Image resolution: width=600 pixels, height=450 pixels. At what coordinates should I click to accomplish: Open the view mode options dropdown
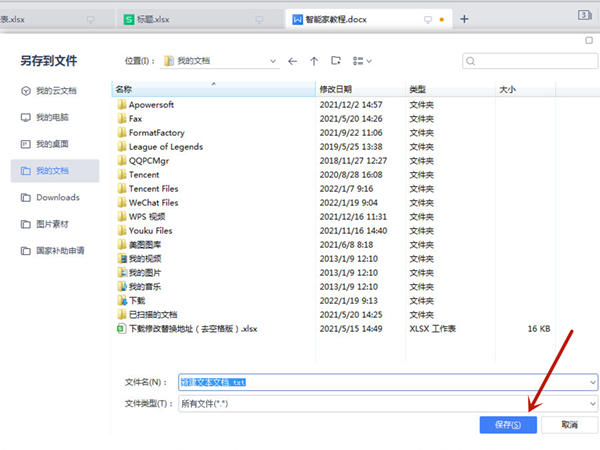click(x=362, y=61)
